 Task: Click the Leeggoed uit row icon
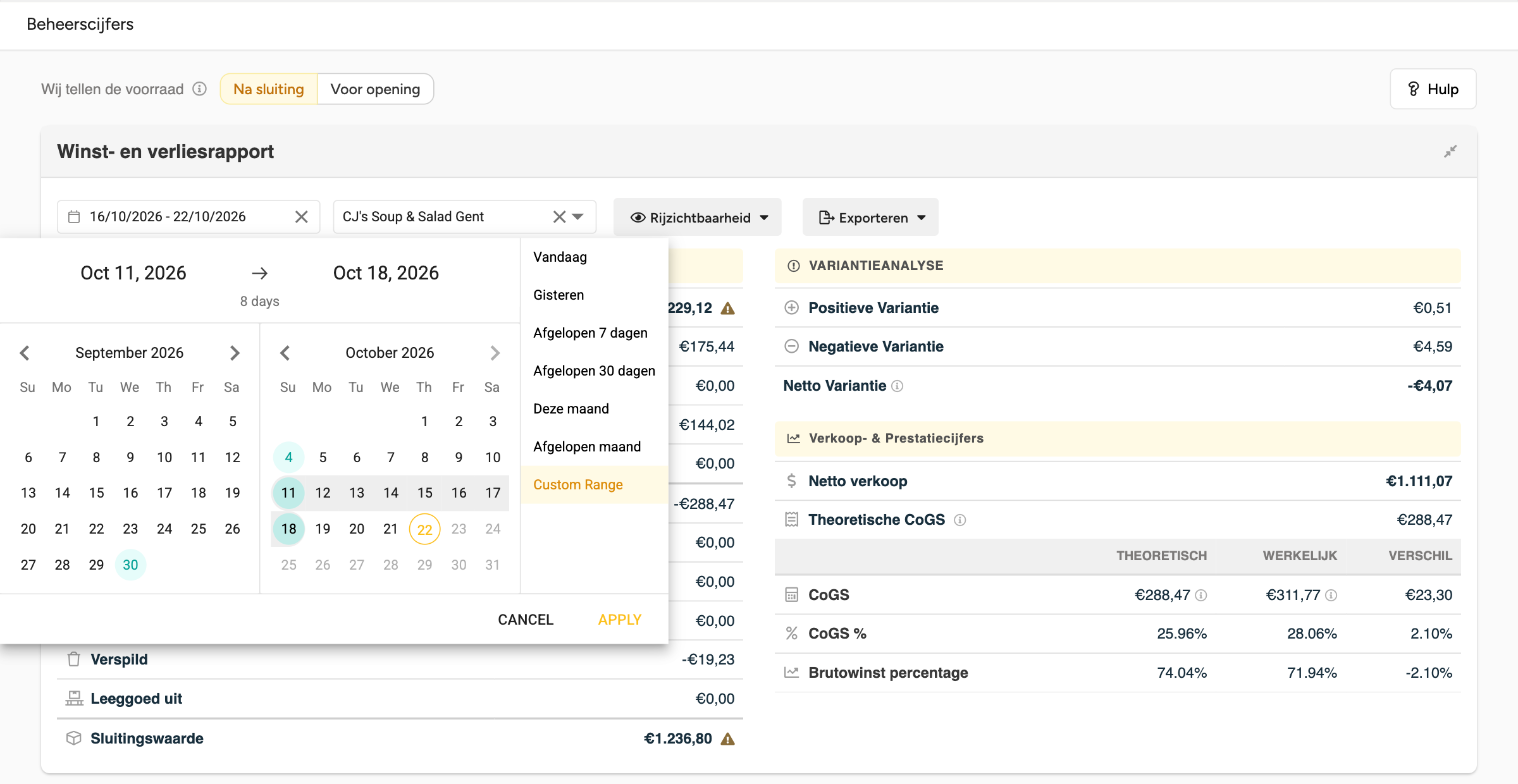(x=73, y=699)
